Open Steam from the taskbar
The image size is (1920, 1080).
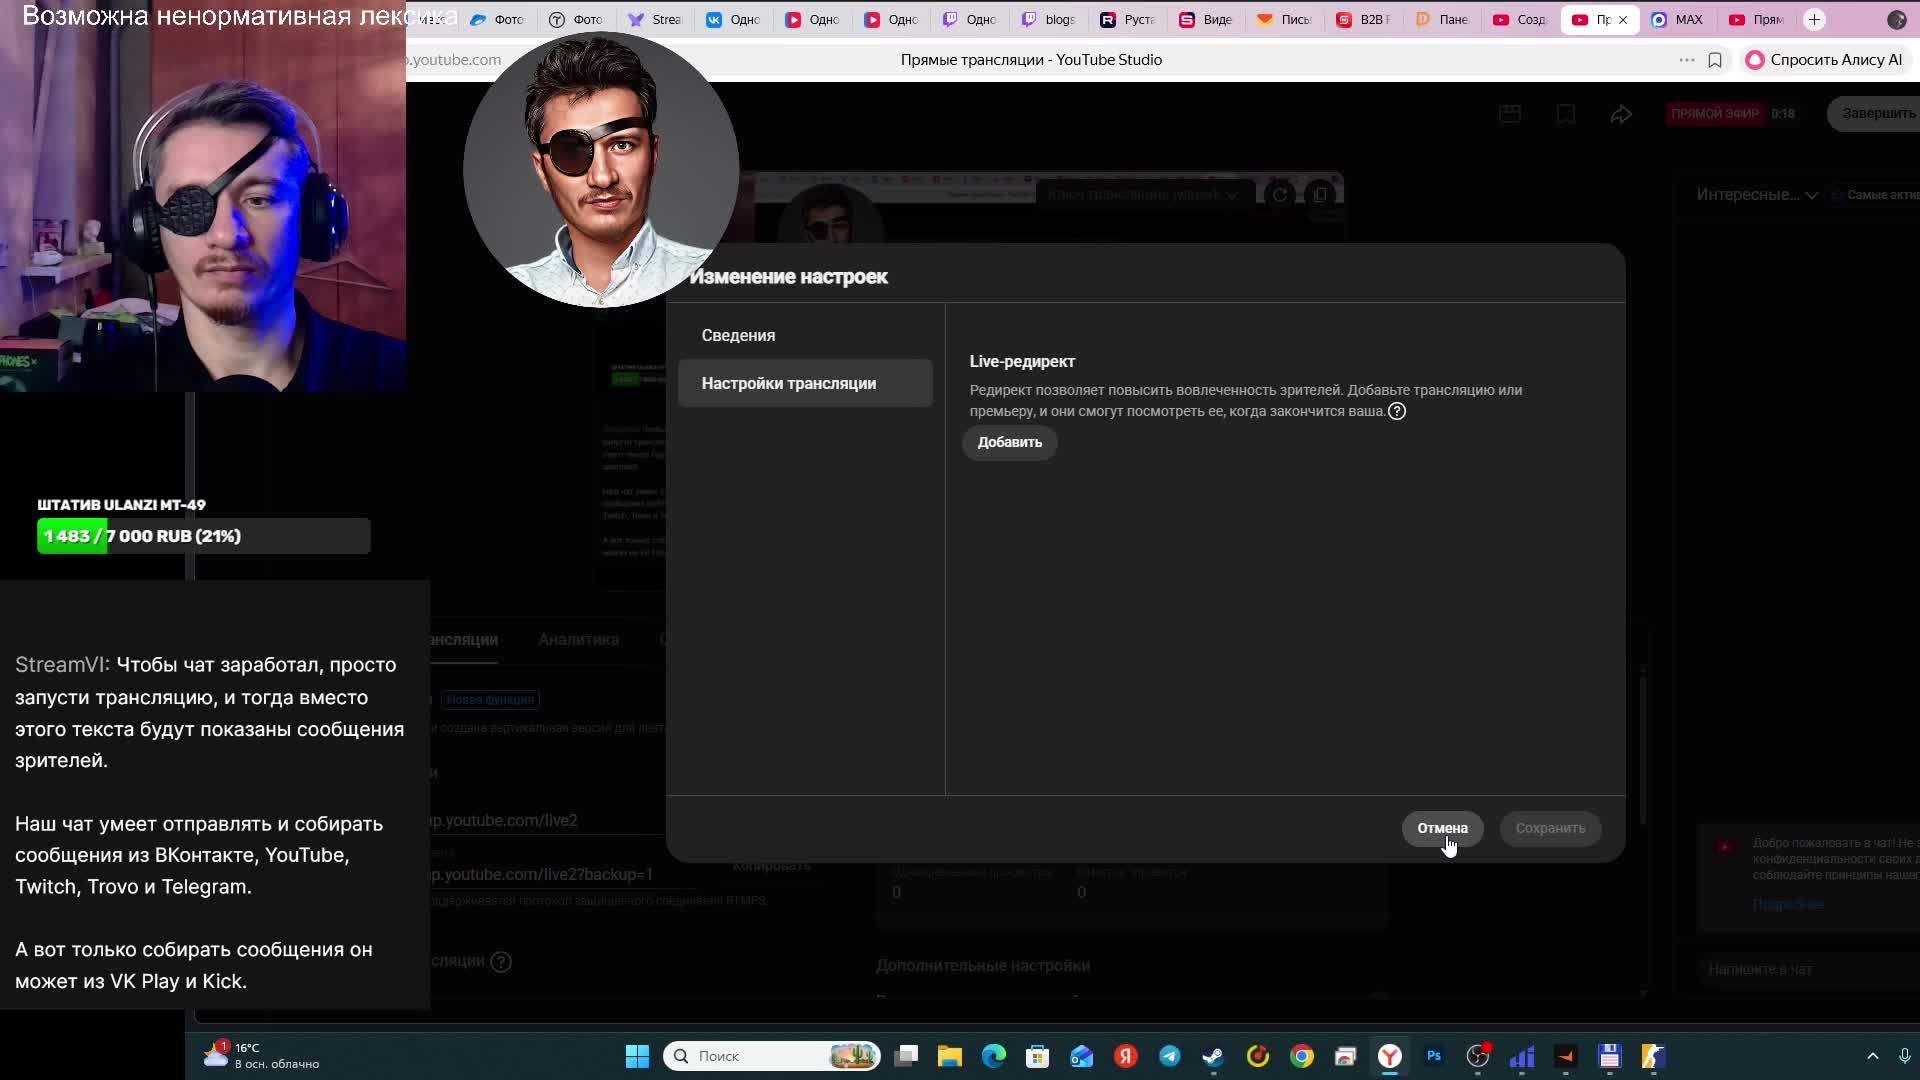1213,1056
